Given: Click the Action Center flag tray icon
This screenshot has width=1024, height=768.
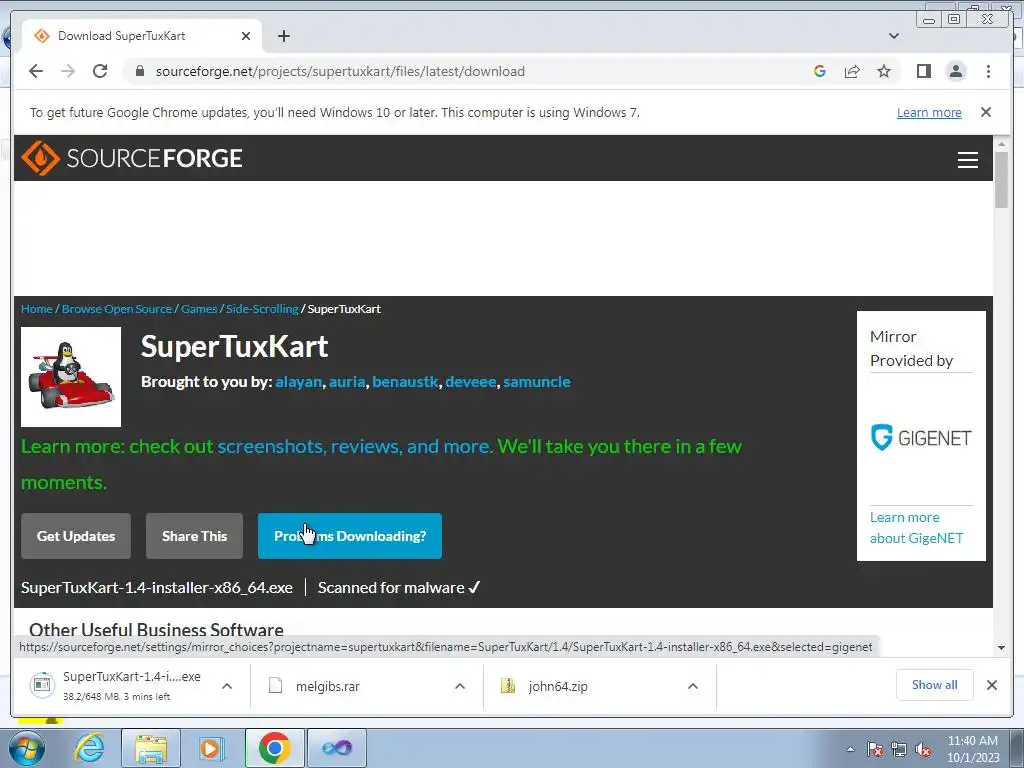Looking at the screenshot, I should point(875,749).
